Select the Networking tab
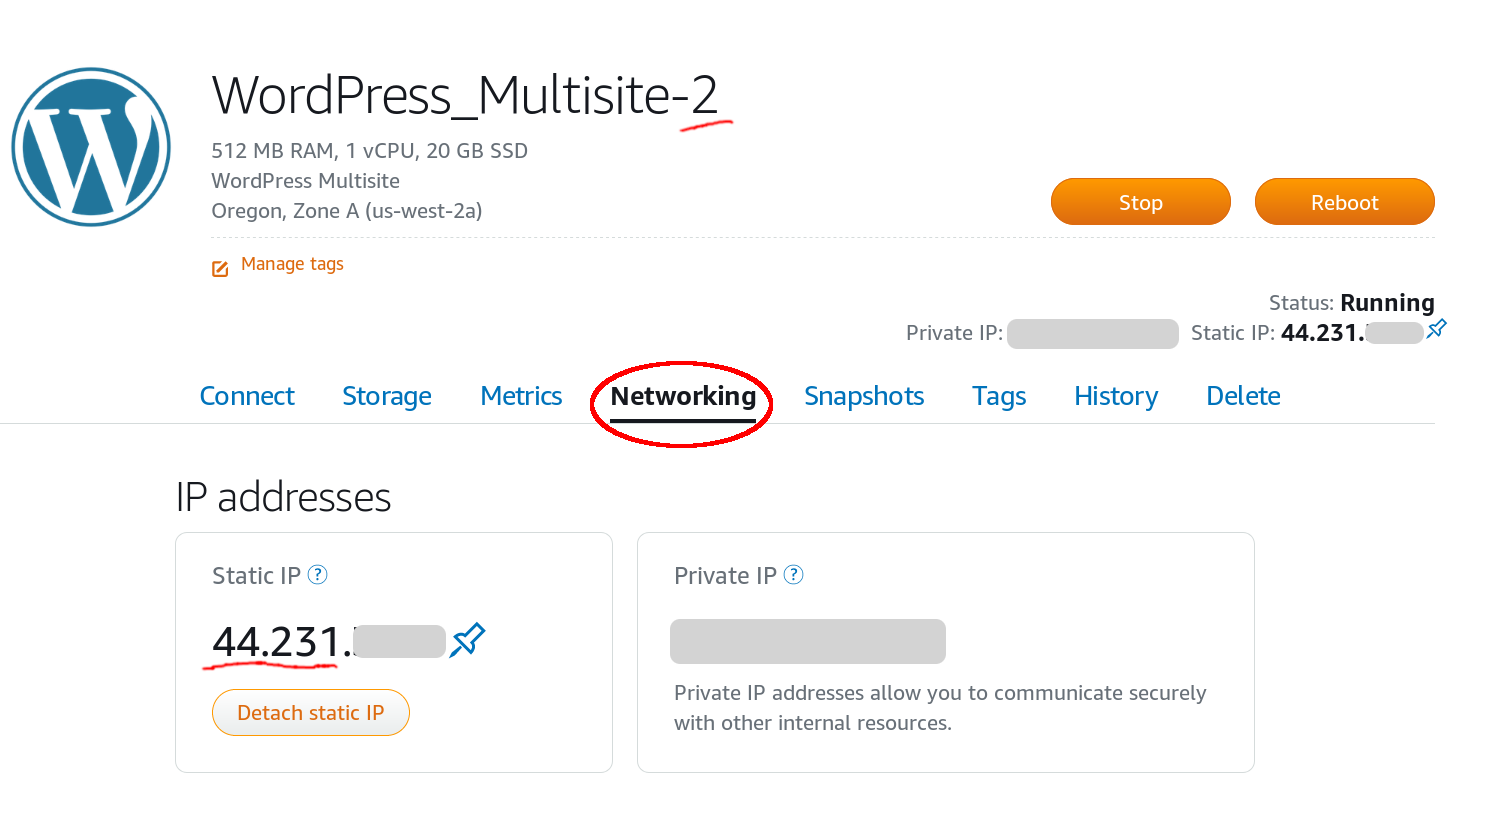Image resolution: width=1492 pixels, height=816 pixels. (x=683, y=396)
